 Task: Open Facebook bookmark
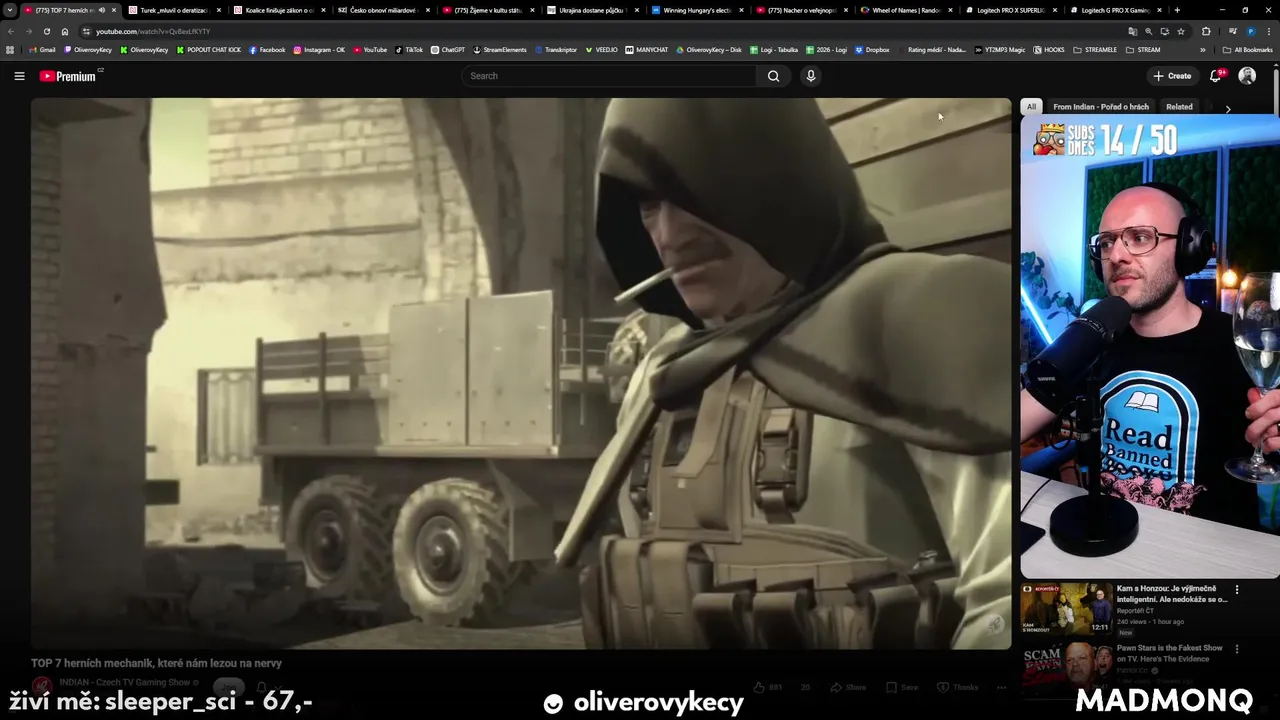(x=267, y=50)
